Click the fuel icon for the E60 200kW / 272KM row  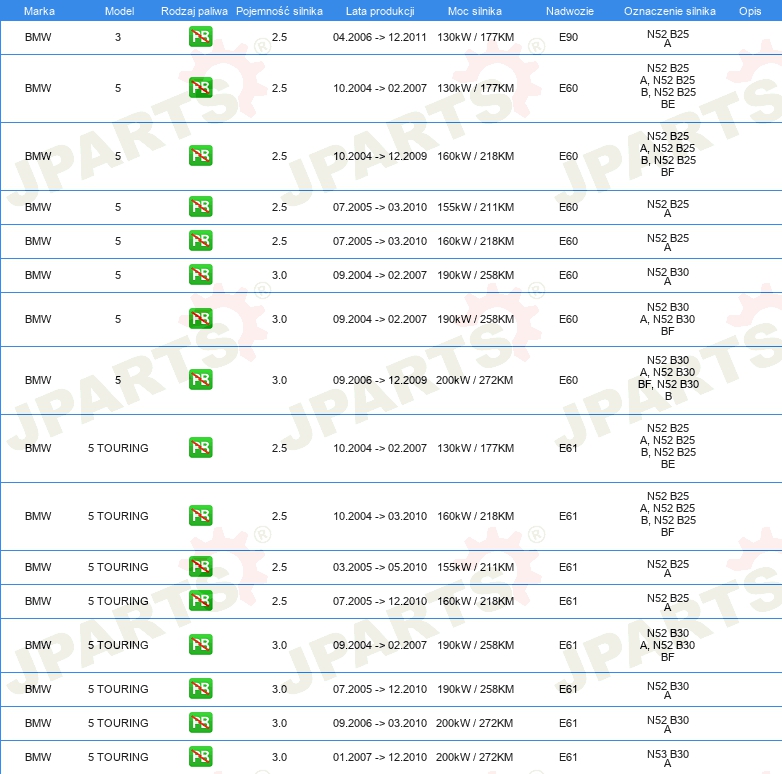200,380
